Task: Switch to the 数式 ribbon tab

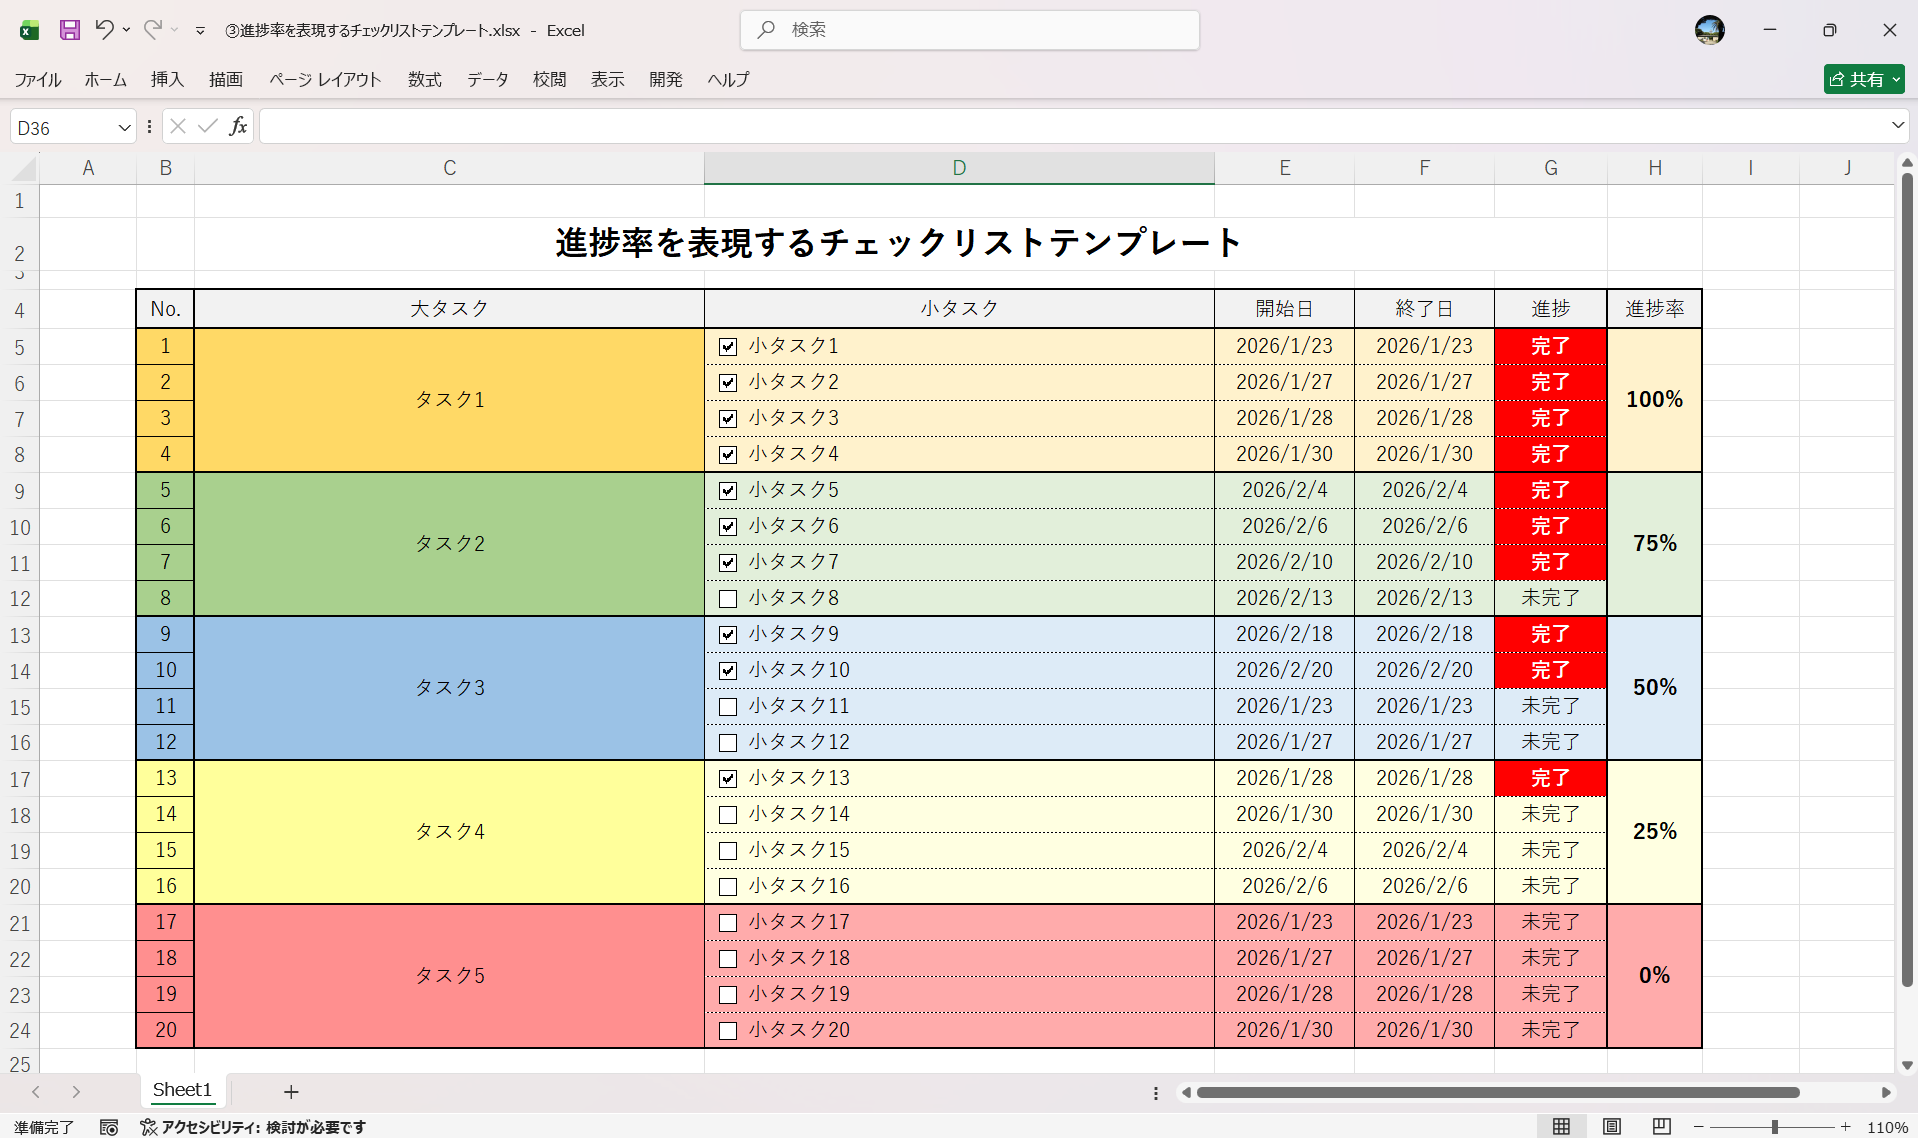Action: [x=424, y=79]
